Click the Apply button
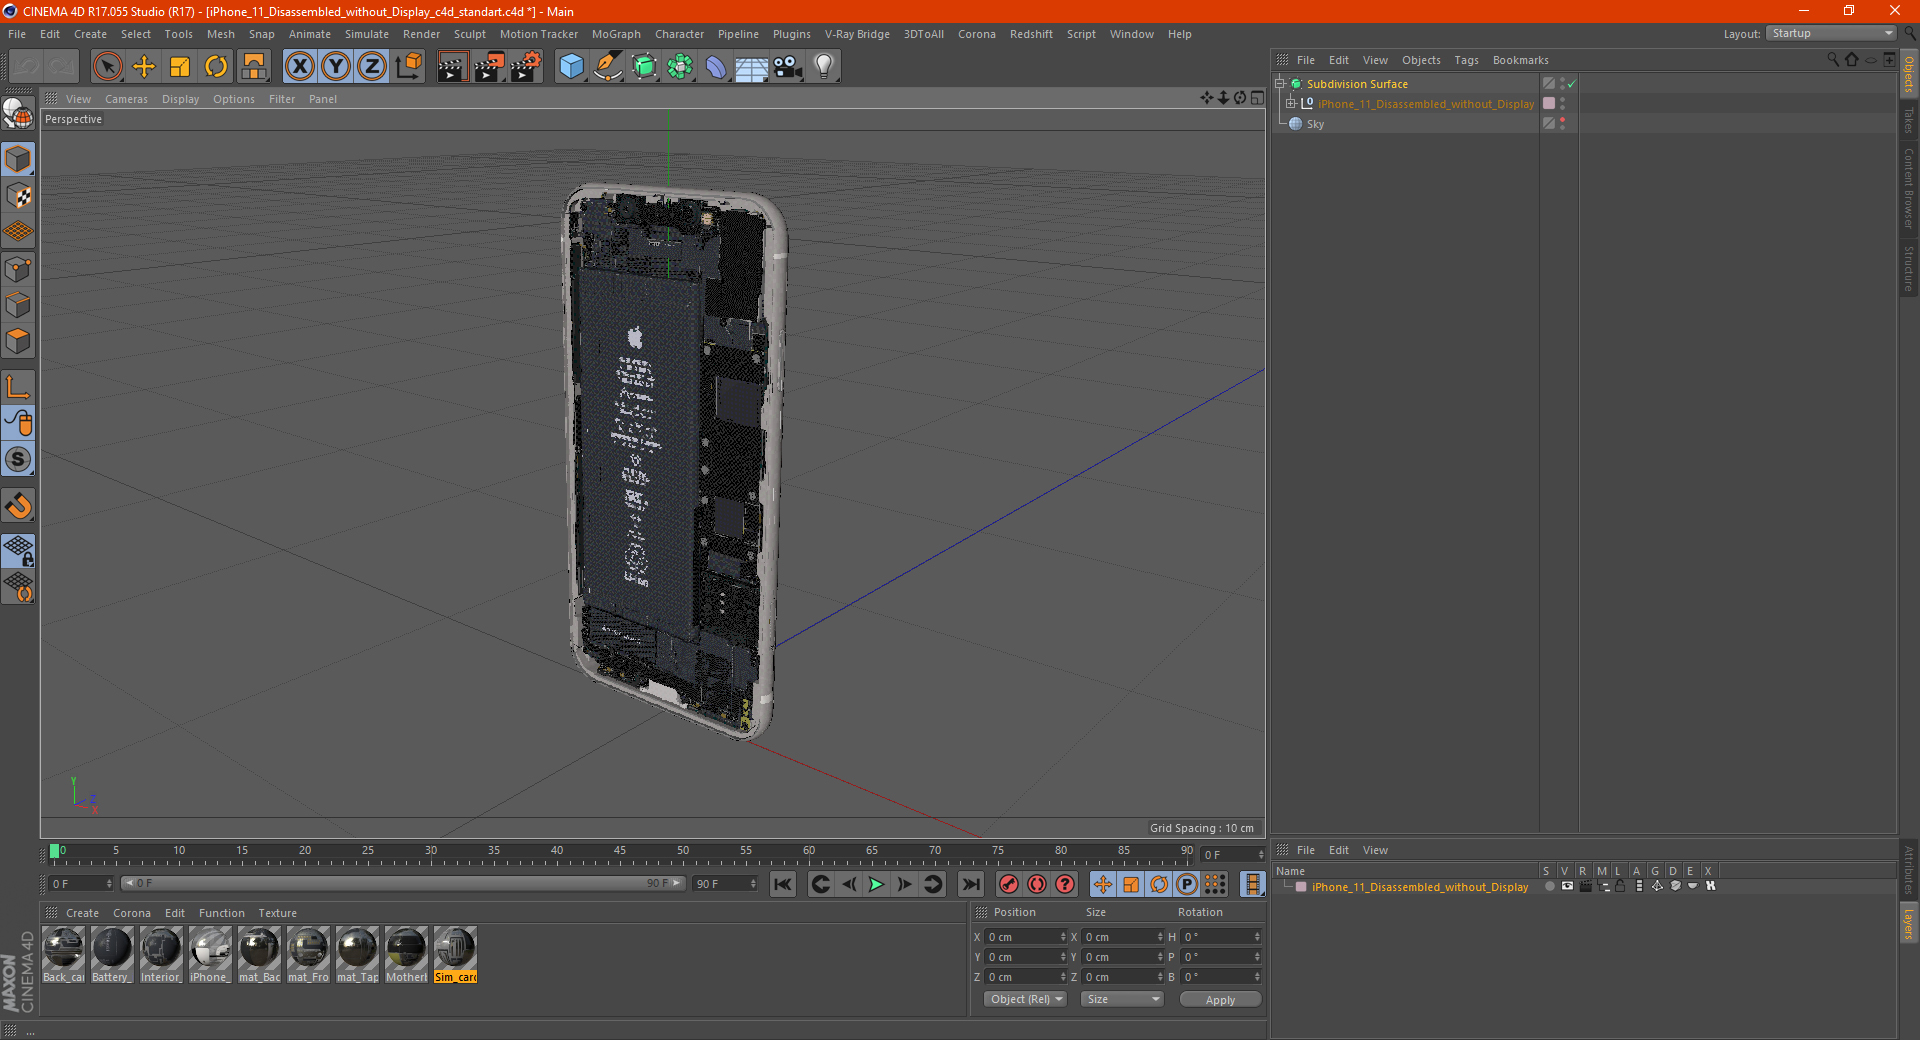Image resolution: width=1920 pixels, height=1040 pixels. [x=1220, y=999]
